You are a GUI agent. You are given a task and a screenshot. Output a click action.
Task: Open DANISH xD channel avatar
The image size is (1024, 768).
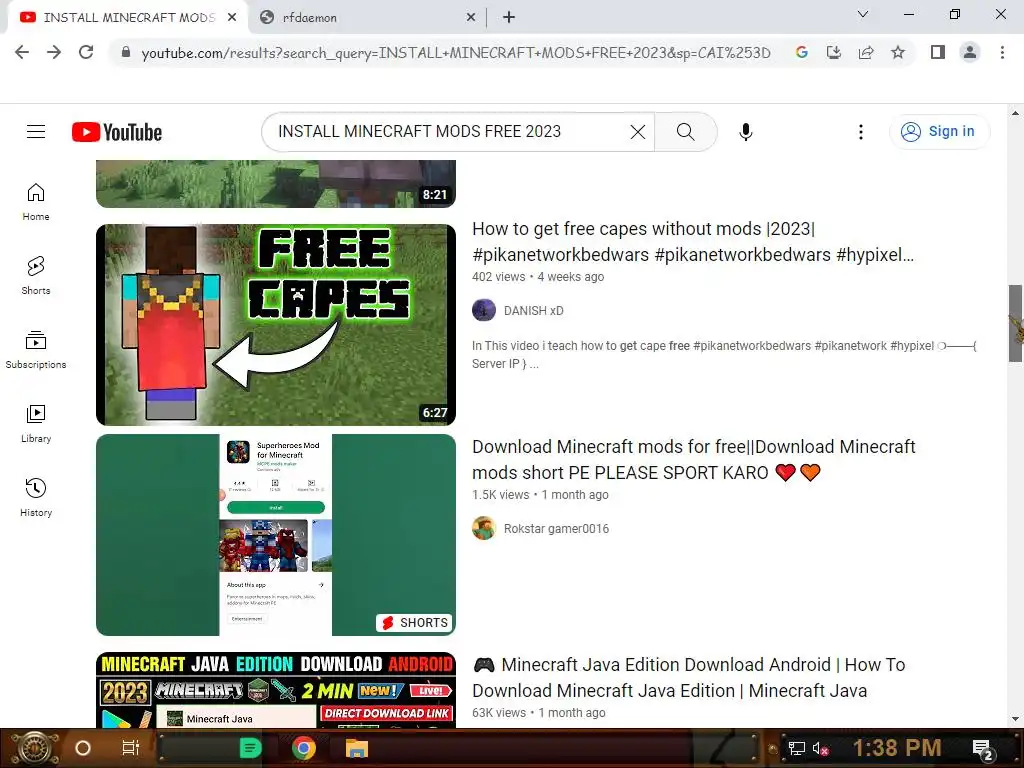[484, 310]
